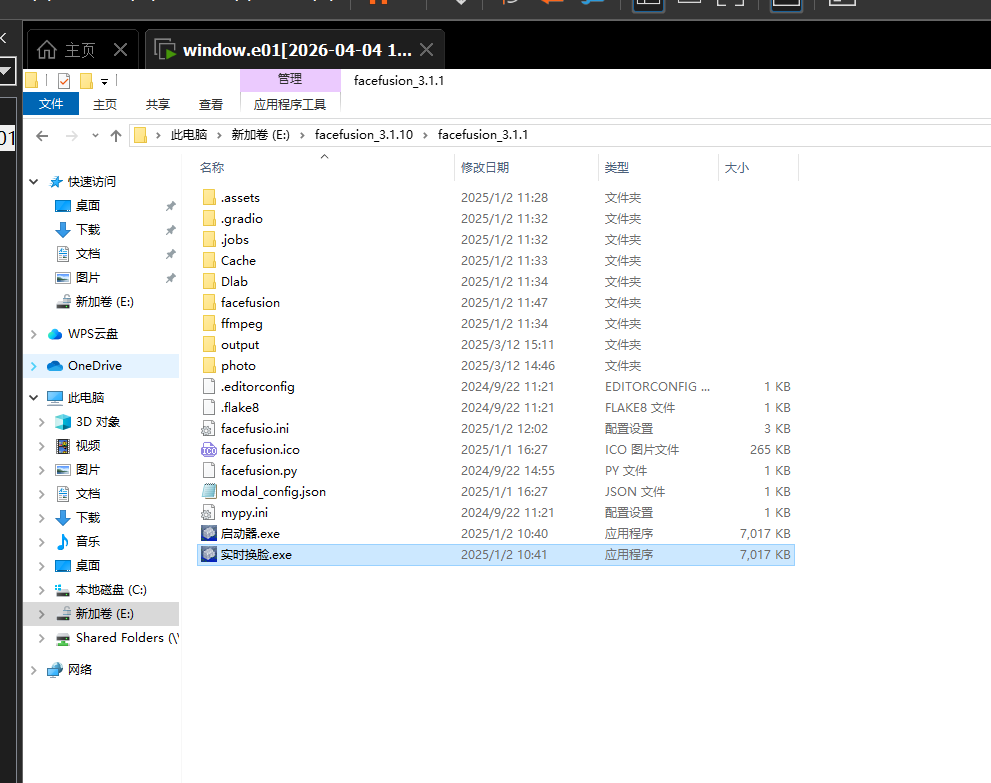Expand the 本地磁盘 (C:) node
Screen dimensions: 991x783
[42, 590]
